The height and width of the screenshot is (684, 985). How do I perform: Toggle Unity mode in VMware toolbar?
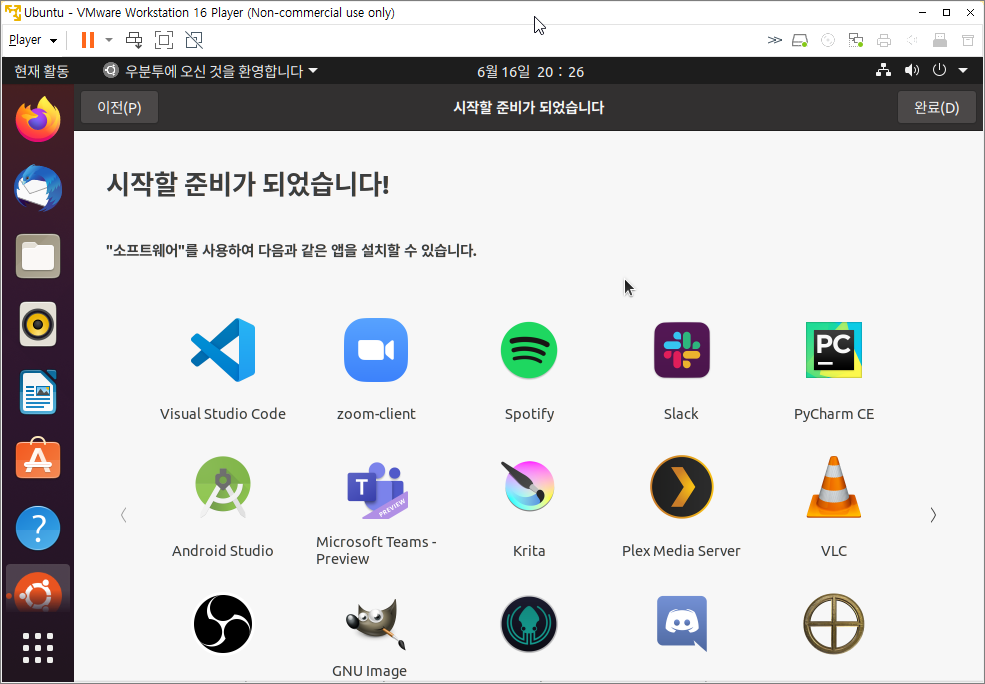pos(194,40)
